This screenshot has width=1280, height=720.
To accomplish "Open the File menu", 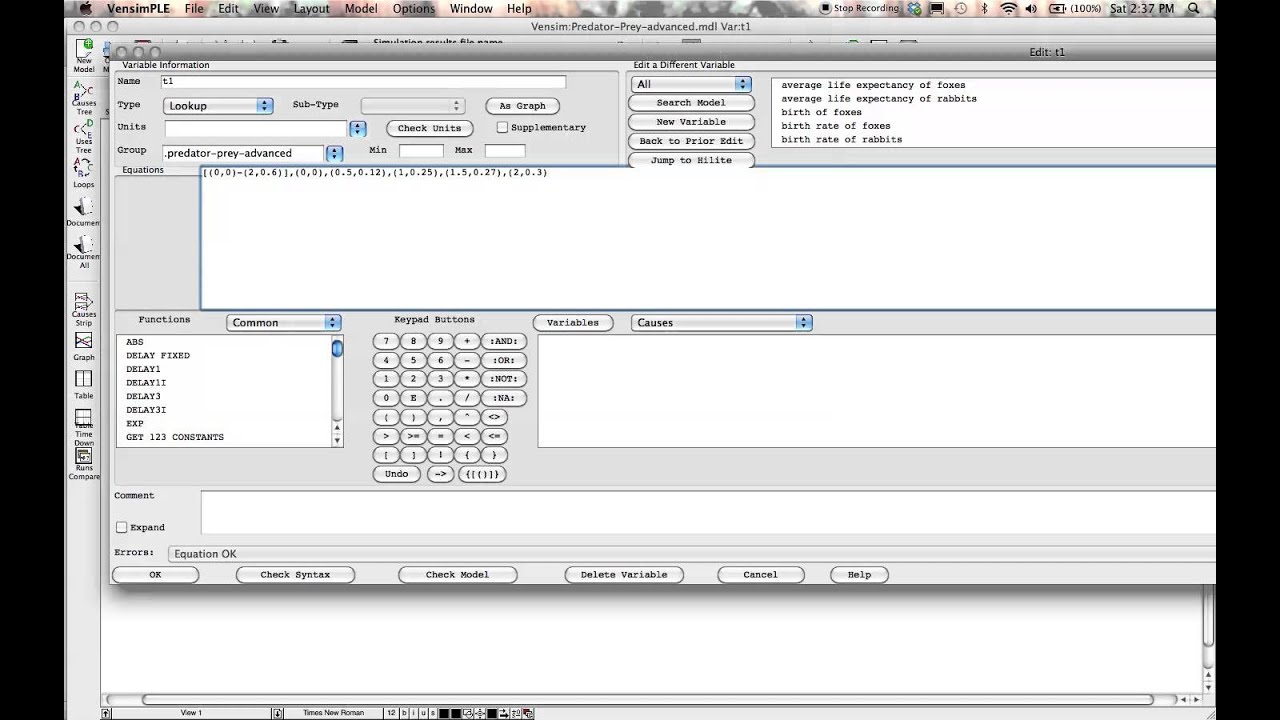I will click(x=194, y=9).
